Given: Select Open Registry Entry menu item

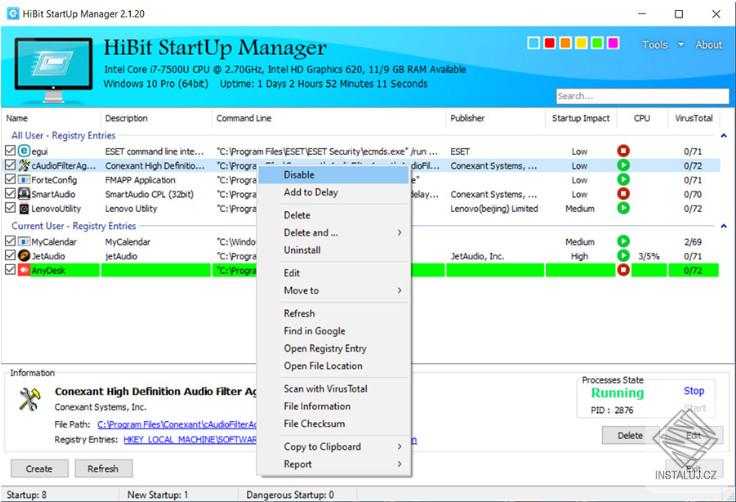Looking at the screenshot, I should (335, 348).
